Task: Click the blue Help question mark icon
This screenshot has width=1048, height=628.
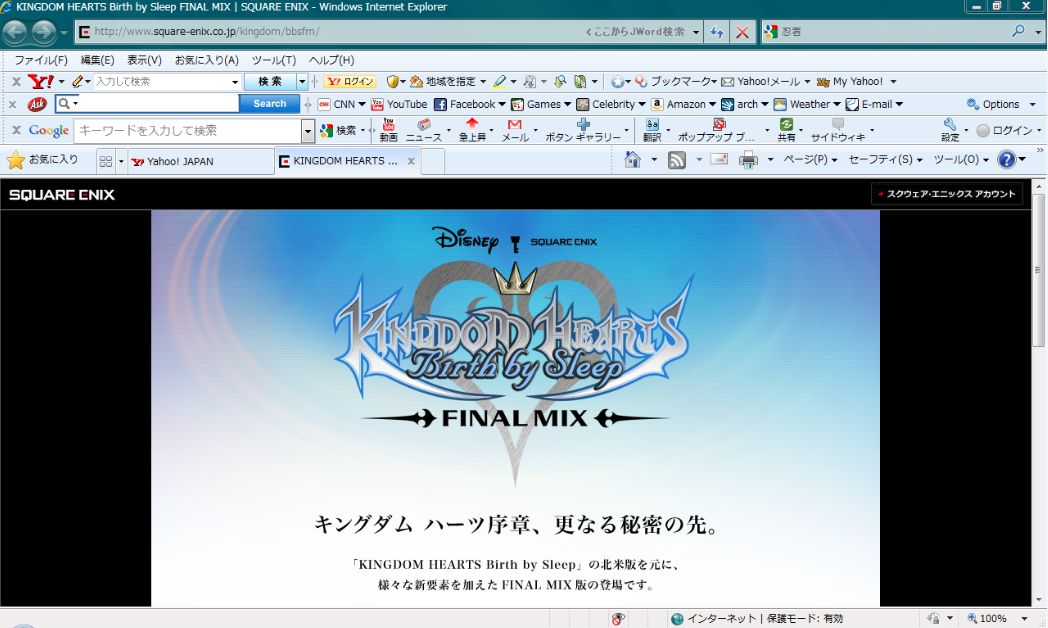Action: 1006,160
